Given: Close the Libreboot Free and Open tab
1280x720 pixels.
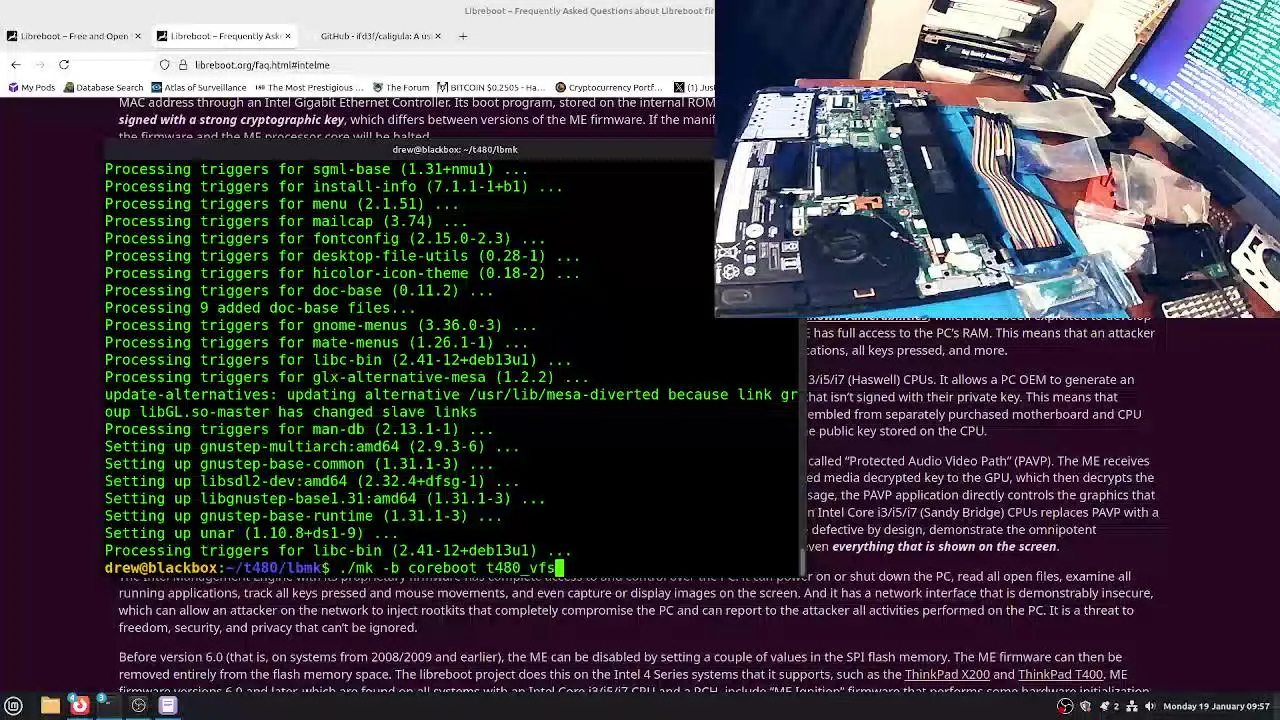Looking at the screenshot, I should 138,36.
